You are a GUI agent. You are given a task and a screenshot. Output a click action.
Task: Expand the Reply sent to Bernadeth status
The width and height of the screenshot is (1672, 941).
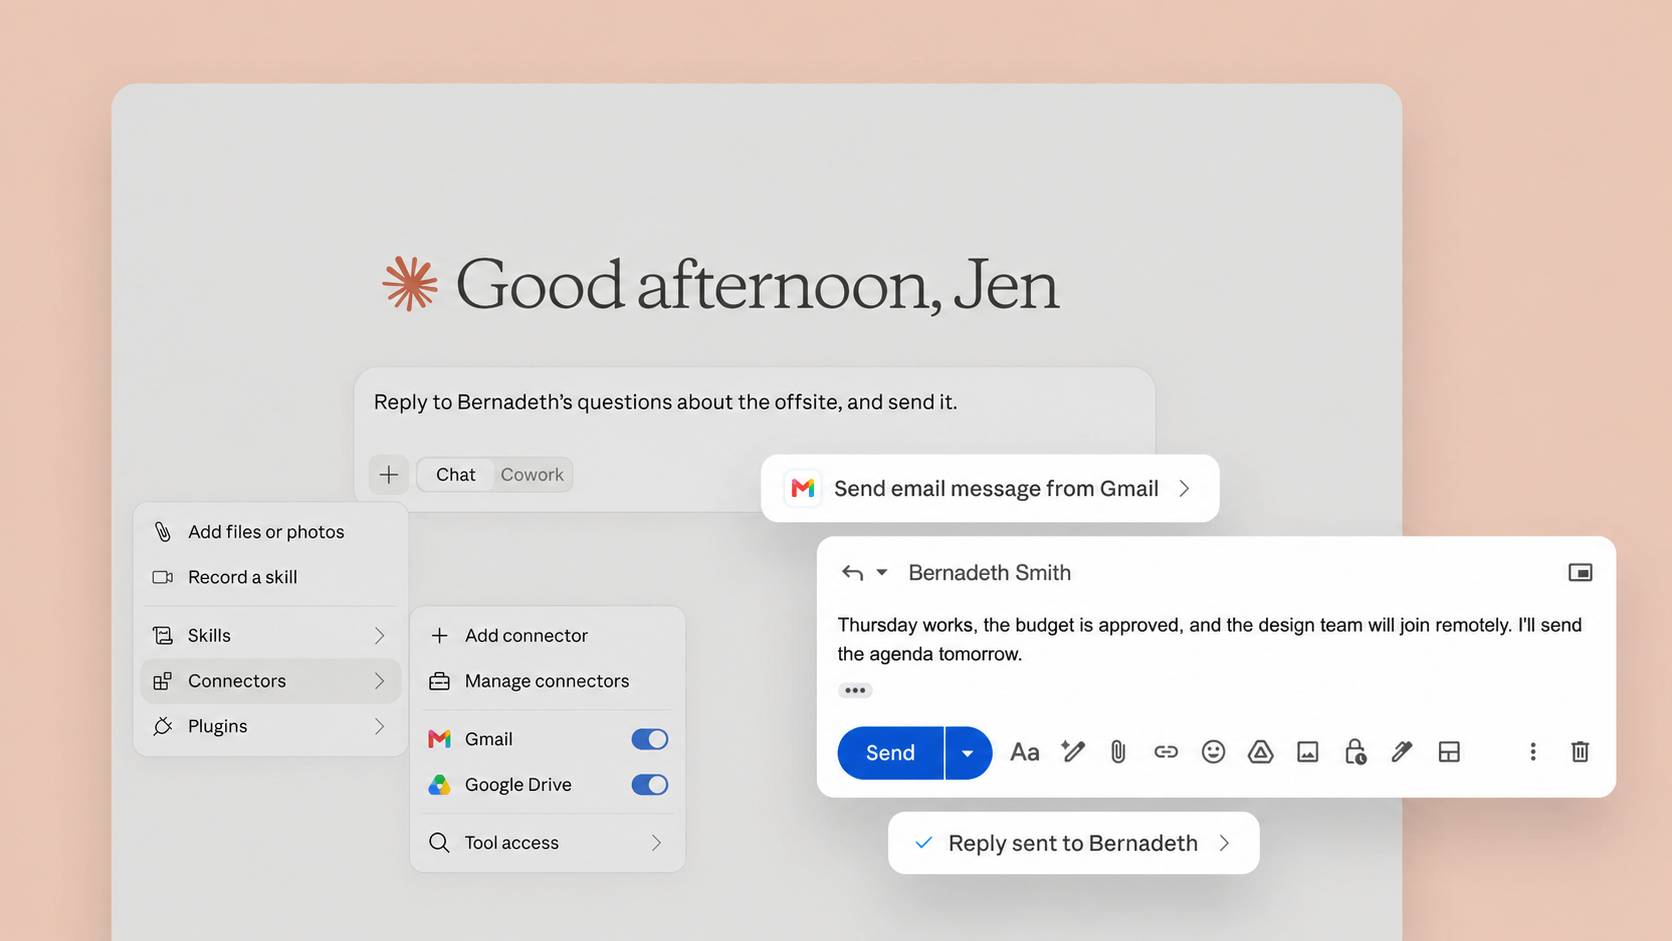1073,843
